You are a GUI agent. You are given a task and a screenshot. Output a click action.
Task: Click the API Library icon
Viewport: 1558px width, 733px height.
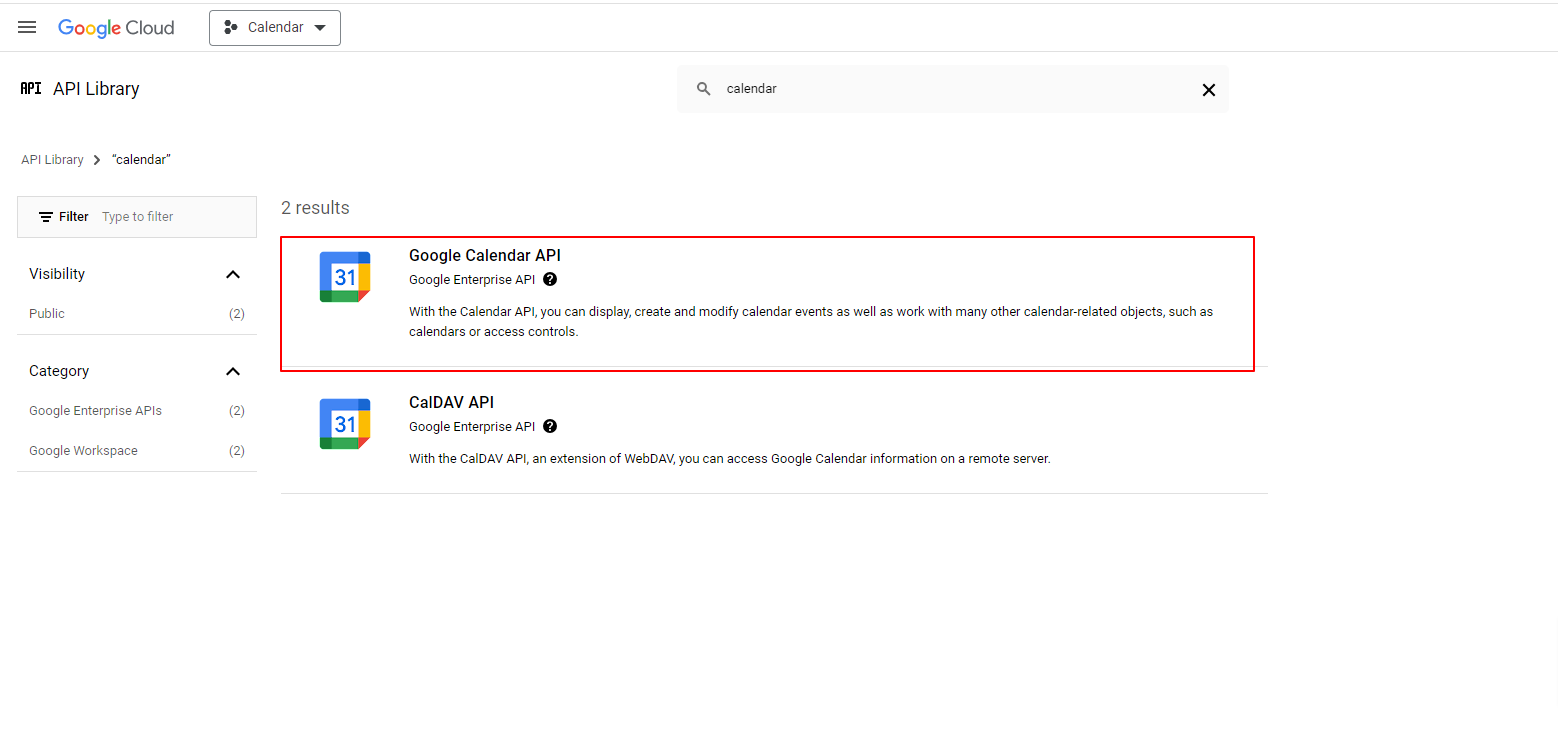click(x=31, y=88)
